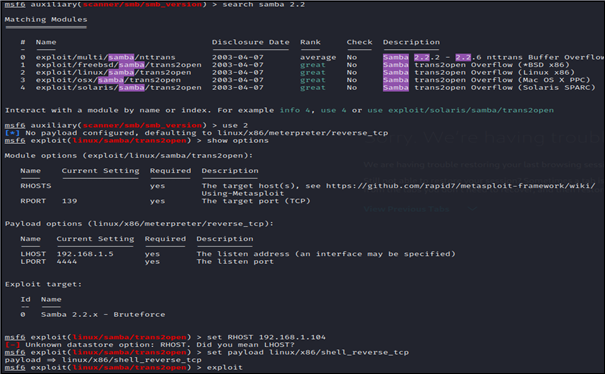Click LHOST value 192.168.1.5

[85, 254]
